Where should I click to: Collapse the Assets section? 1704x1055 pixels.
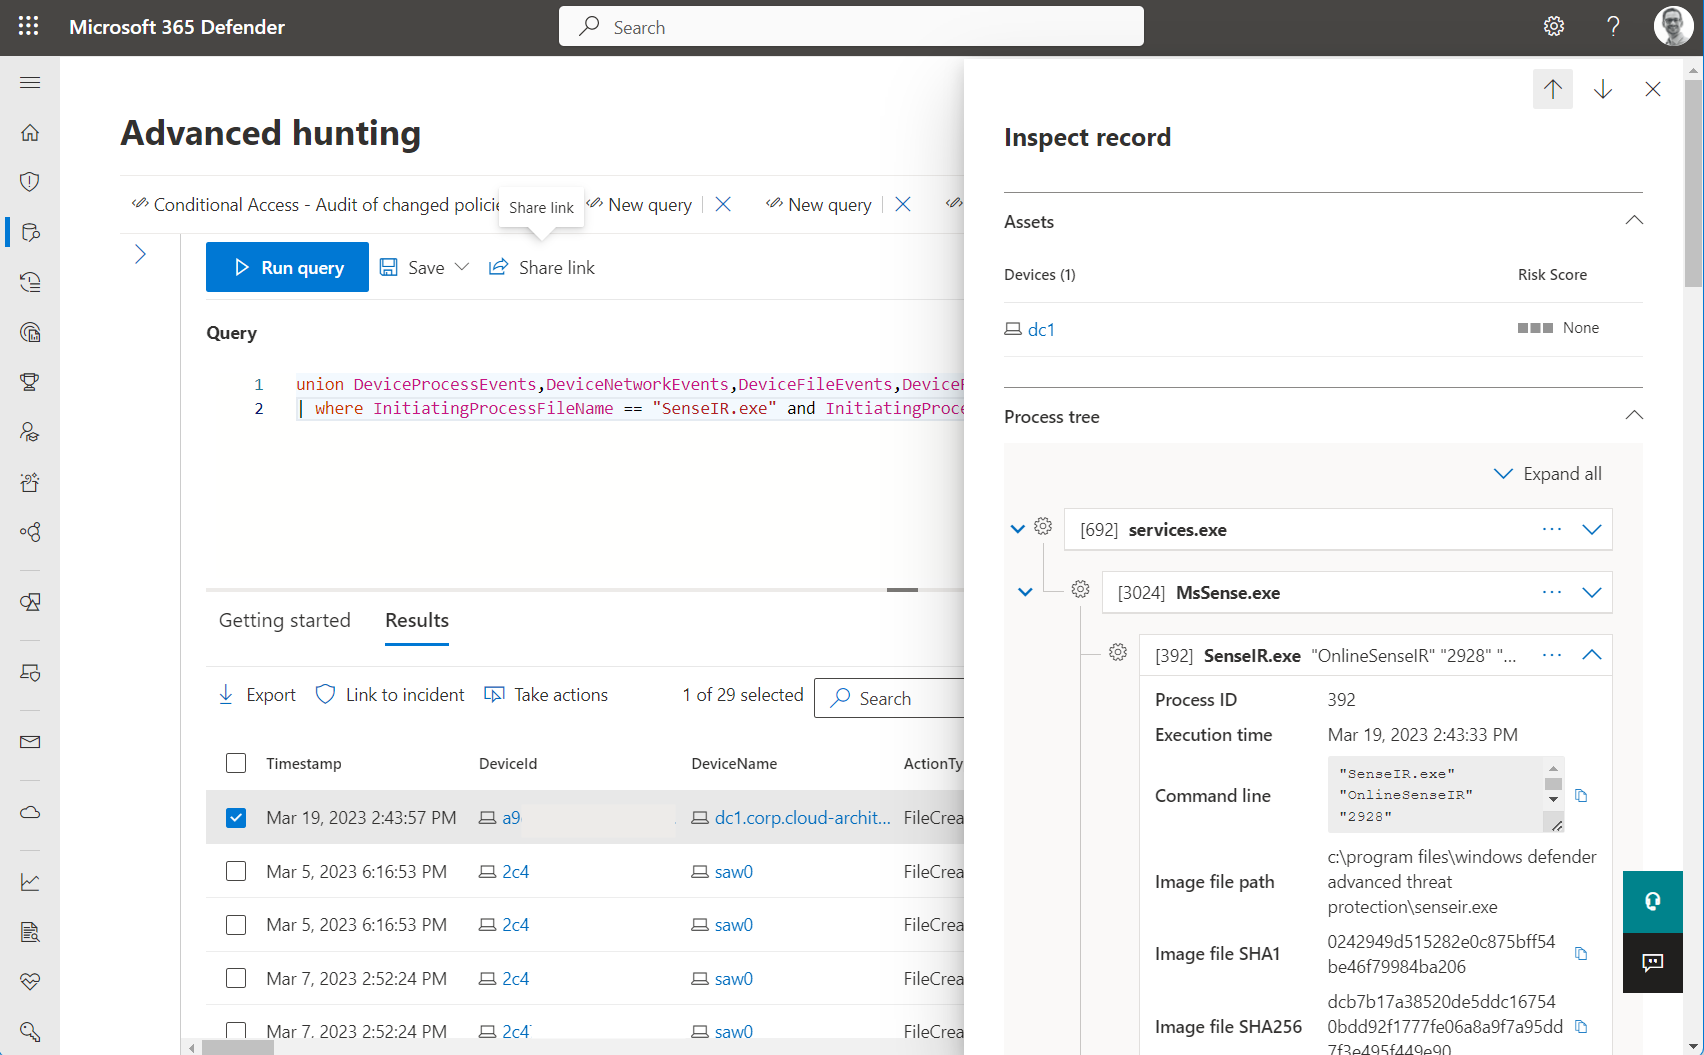tap(1634, 221)
